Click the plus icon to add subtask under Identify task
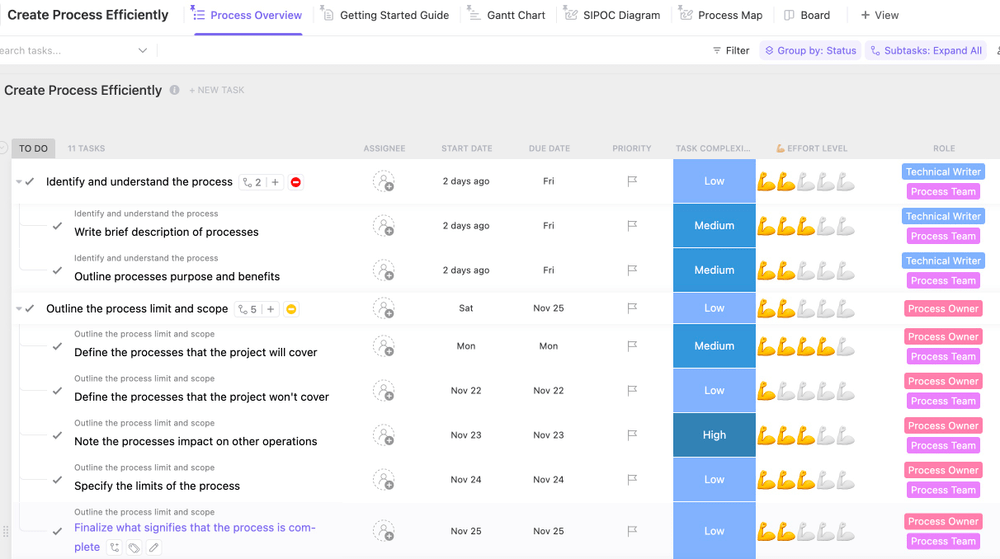Screen dimensions: 1000x559 275,182
